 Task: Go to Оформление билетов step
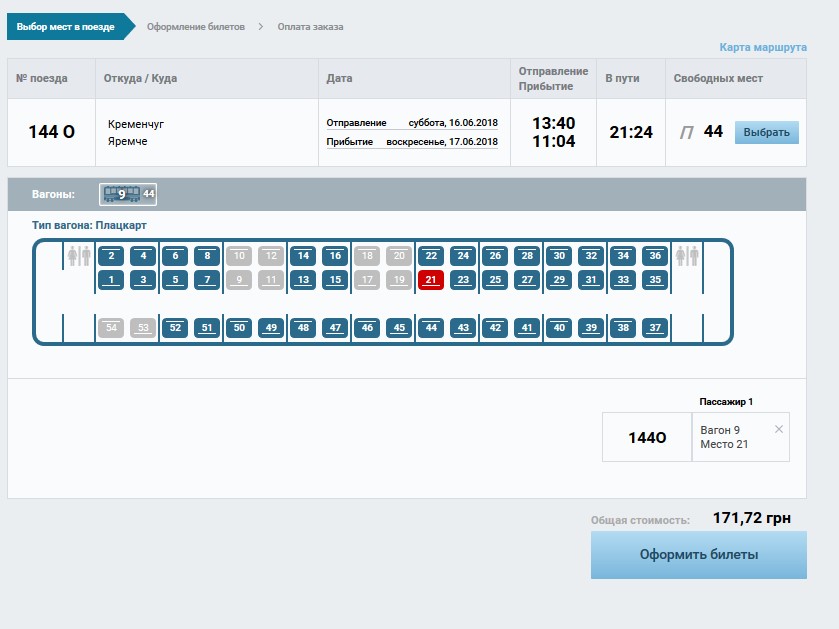click(x=195, y=27)
